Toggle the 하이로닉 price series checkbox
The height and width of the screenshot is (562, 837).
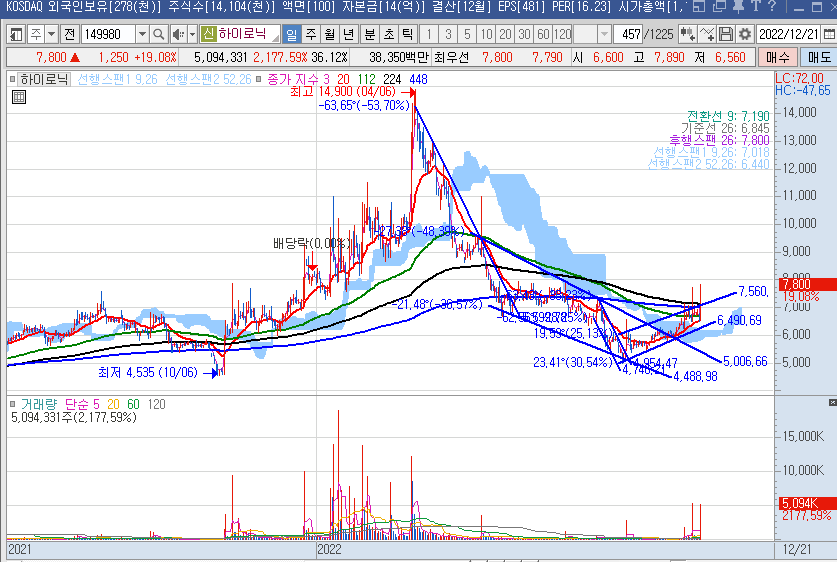pyautogui.click(x=13, y=80)
